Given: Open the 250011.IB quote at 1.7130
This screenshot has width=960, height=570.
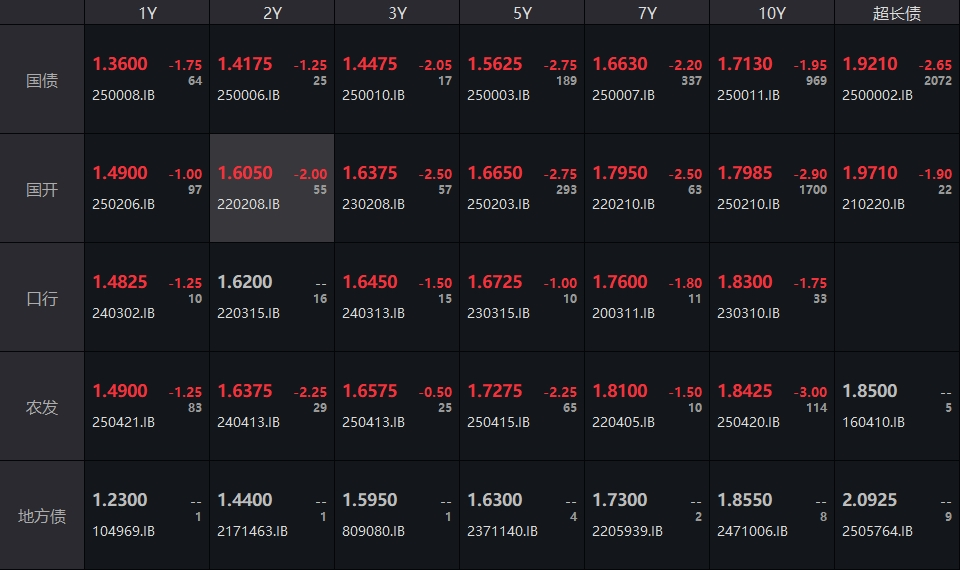Looking at the screenshot, I should pos(772,79).
